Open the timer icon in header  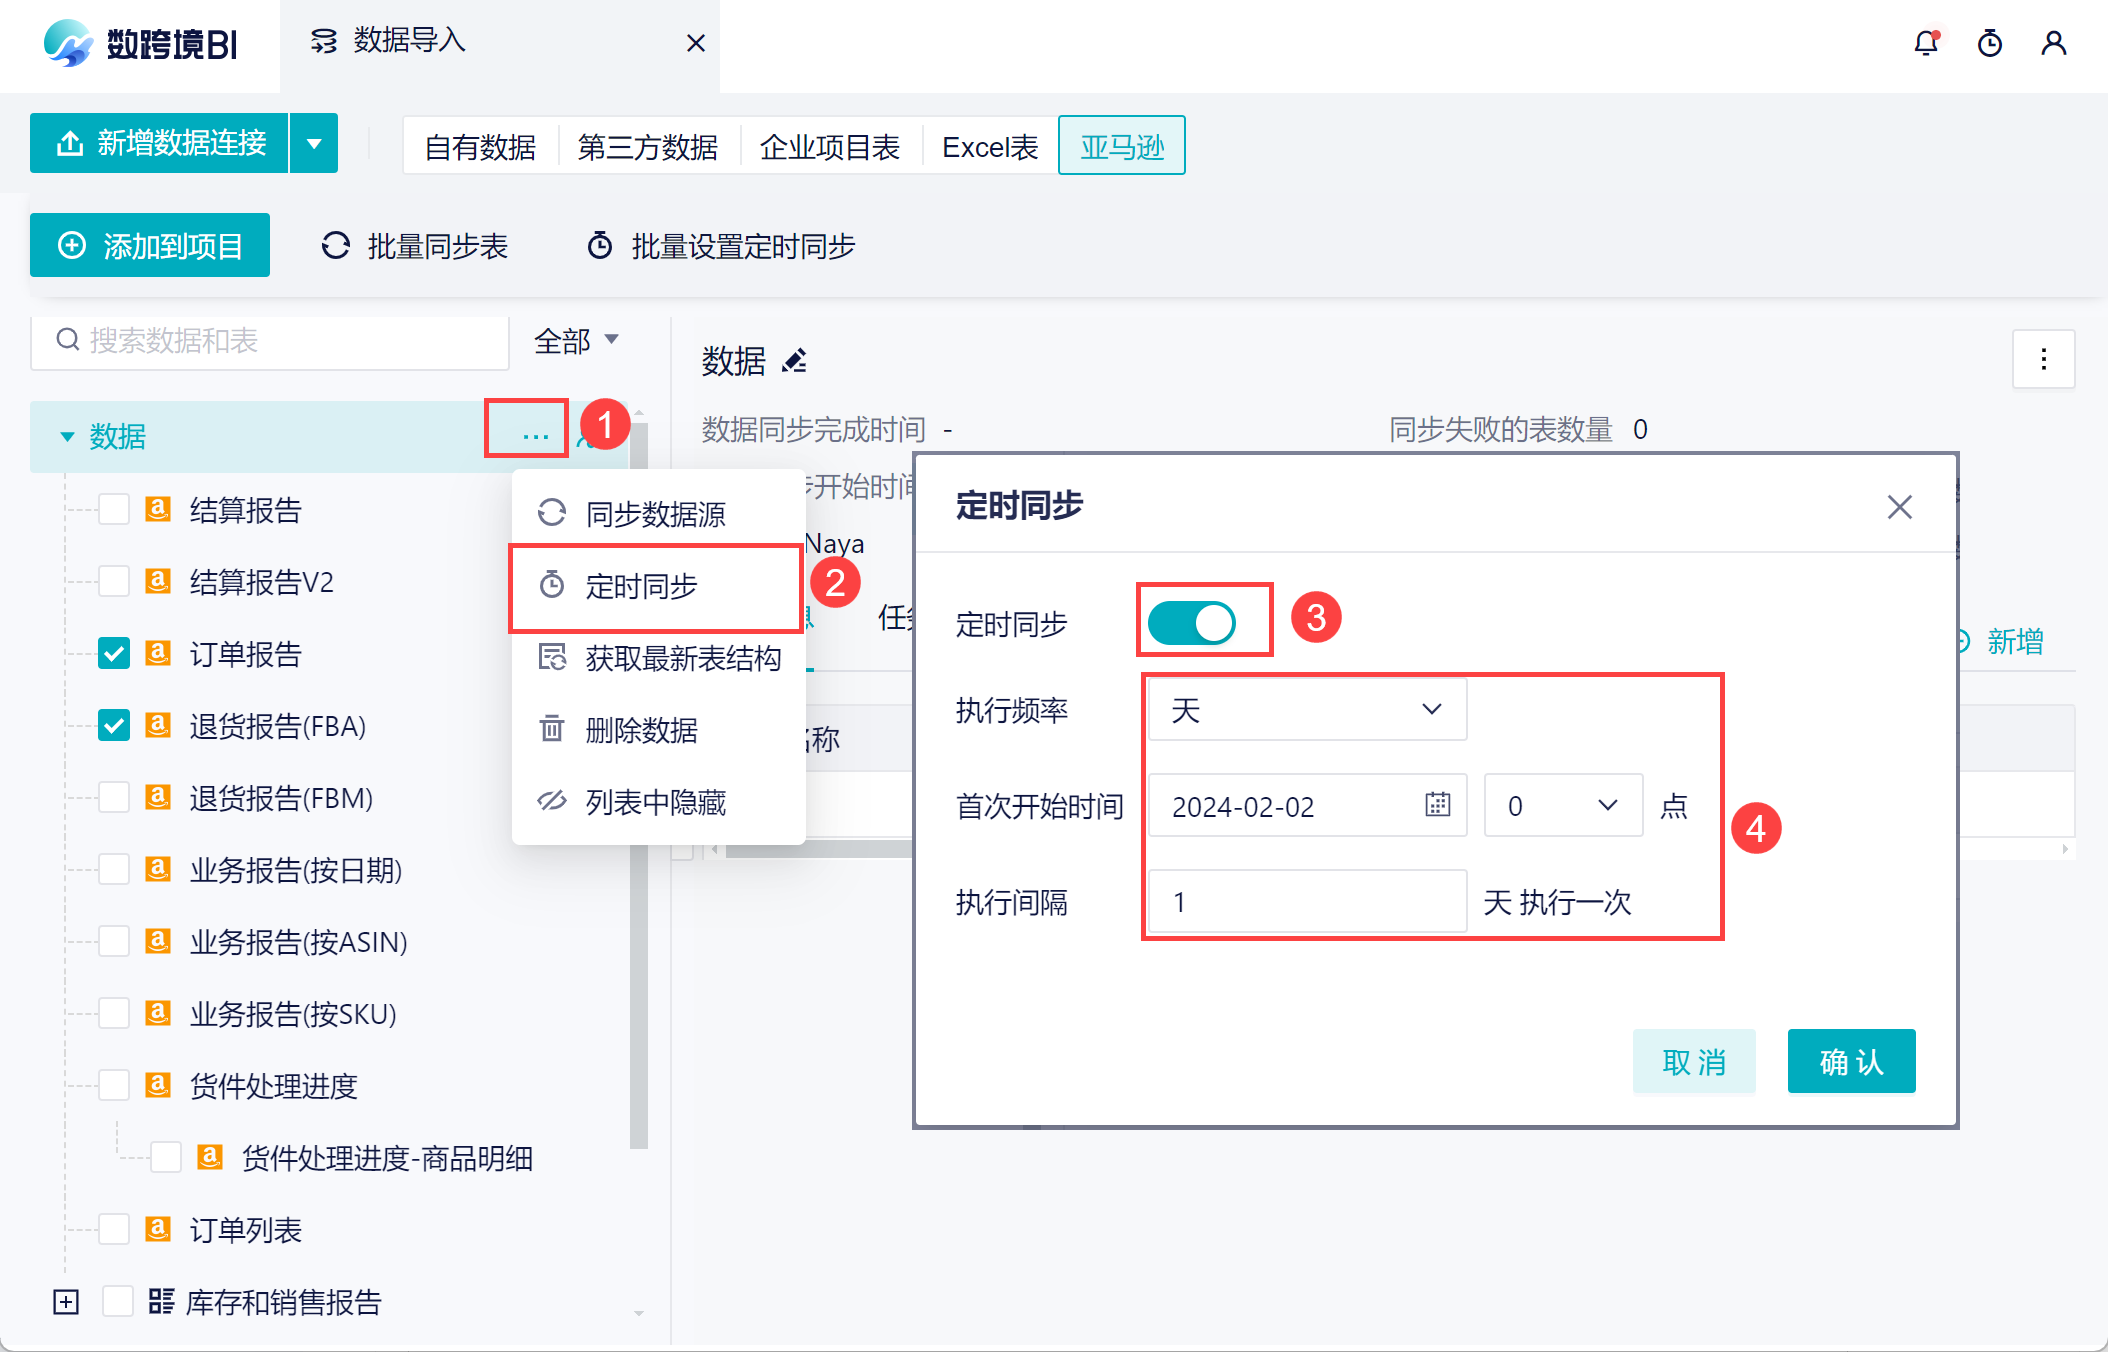click(x=1989, y=43)
